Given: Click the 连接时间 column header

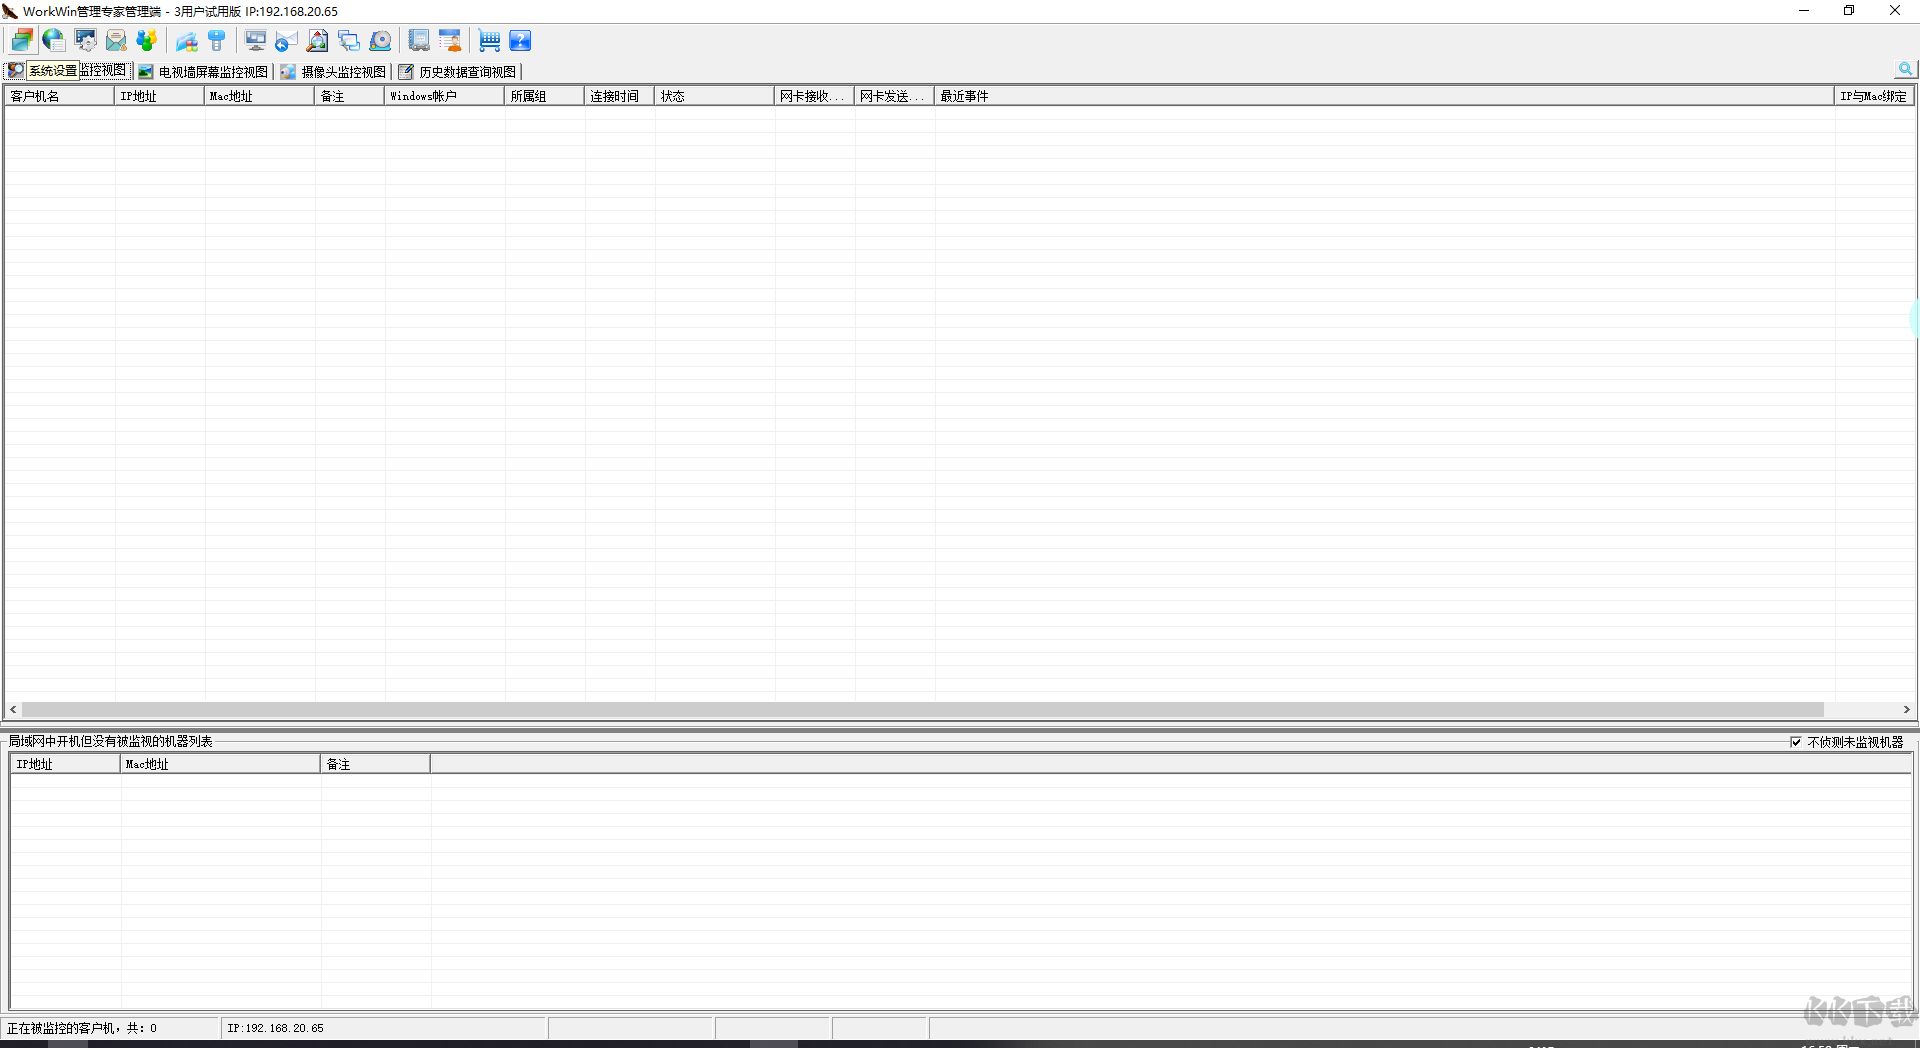Looking at the screenshot, I should pyautogui.click(x=617, y=96).
